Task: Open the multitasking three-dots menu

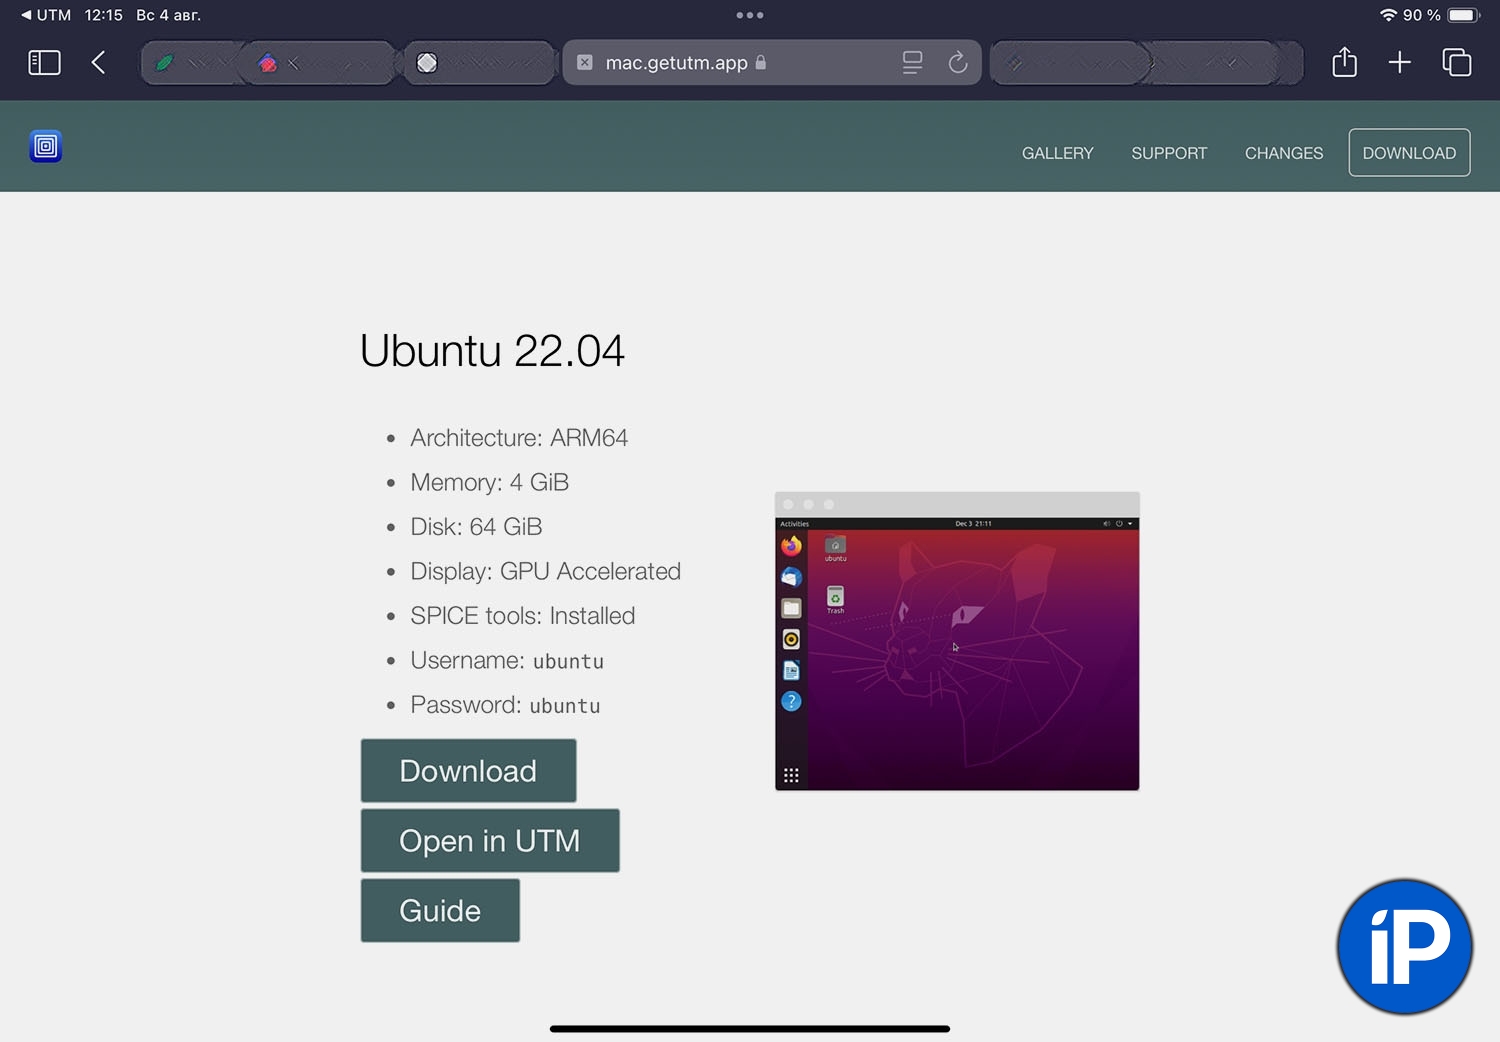Action: [750, 15]
